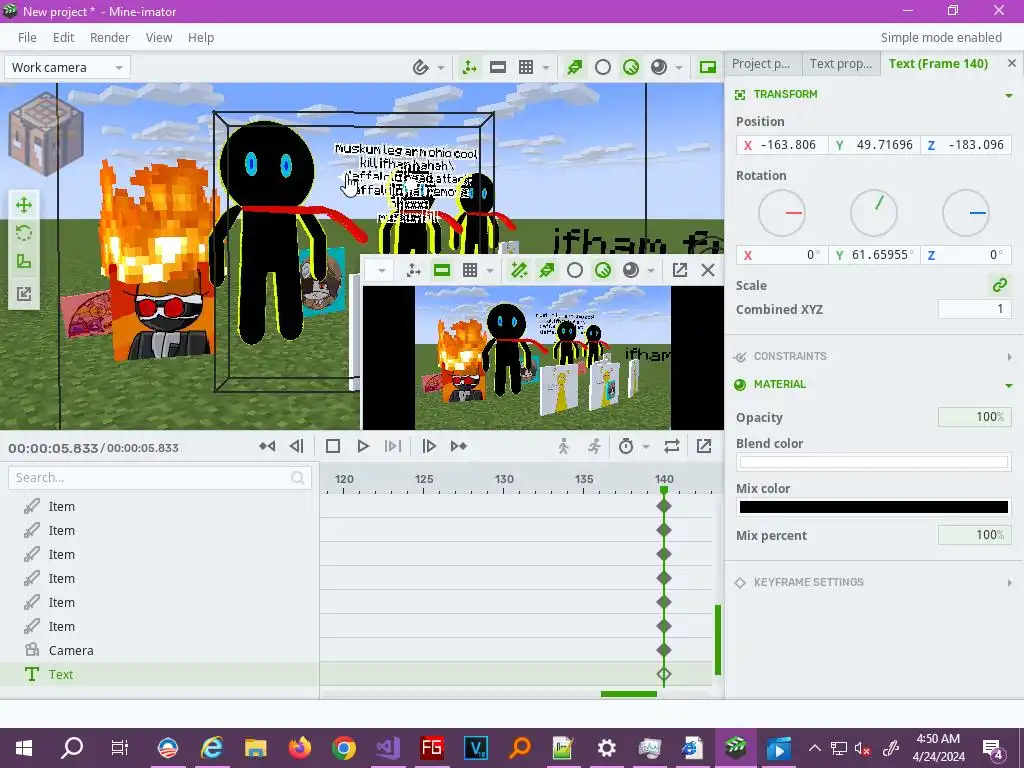Click the rendered shading sphere in main toolbar
The width and height of the screenshot is (1024, 768).
(659, 67)
